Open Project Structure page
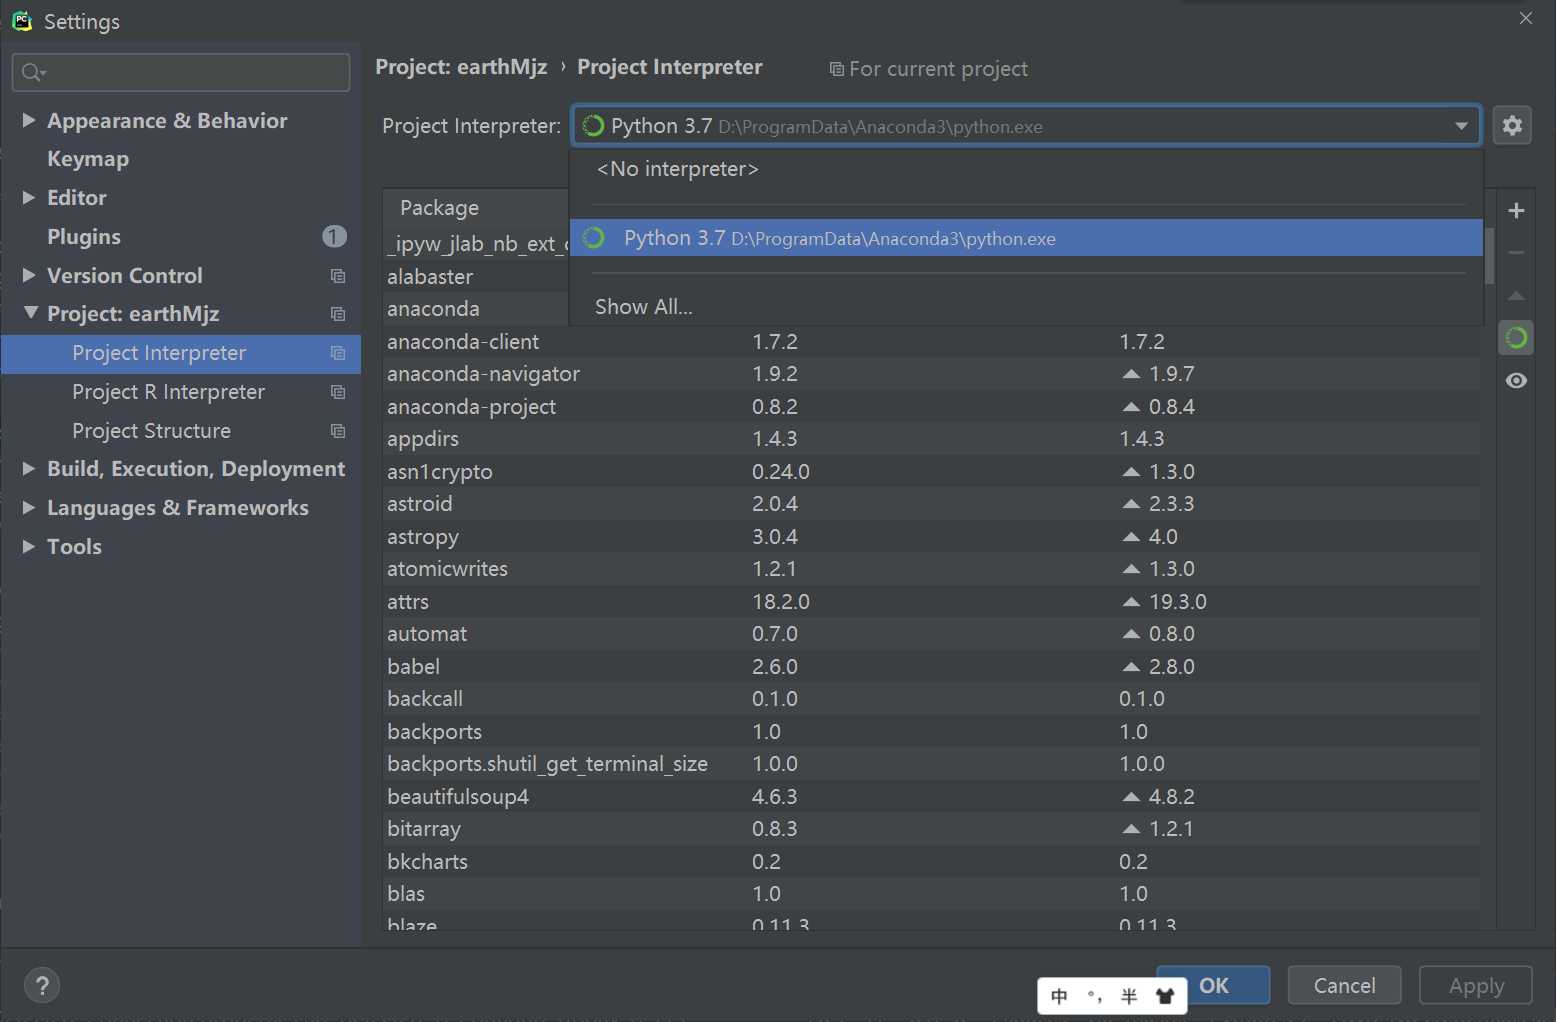 (x=151, y=431)
